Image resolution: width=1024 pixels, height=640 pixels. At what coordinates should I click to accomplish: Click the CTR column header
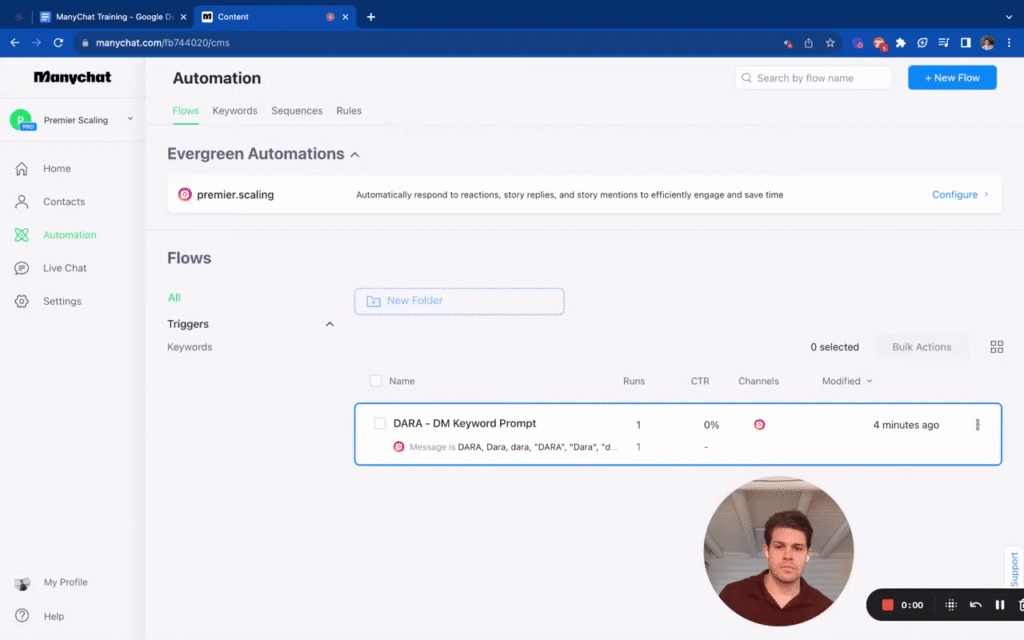pyautogui.click(x=699, y=381)
